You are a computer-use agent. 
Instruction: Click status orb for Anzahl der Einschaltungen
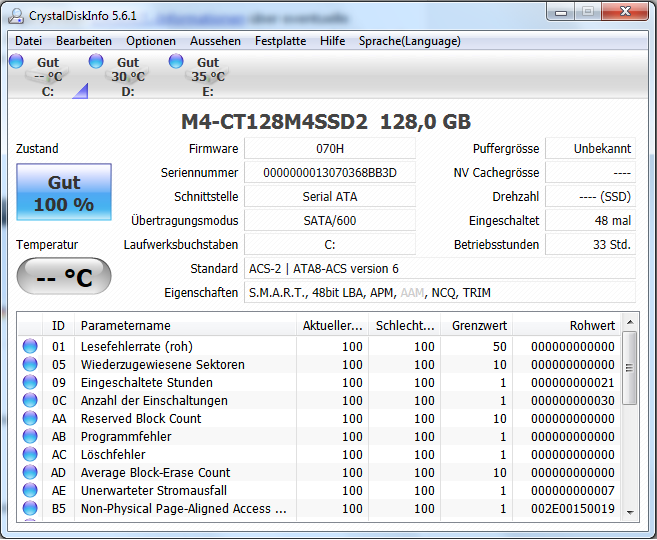coord(30,400)
